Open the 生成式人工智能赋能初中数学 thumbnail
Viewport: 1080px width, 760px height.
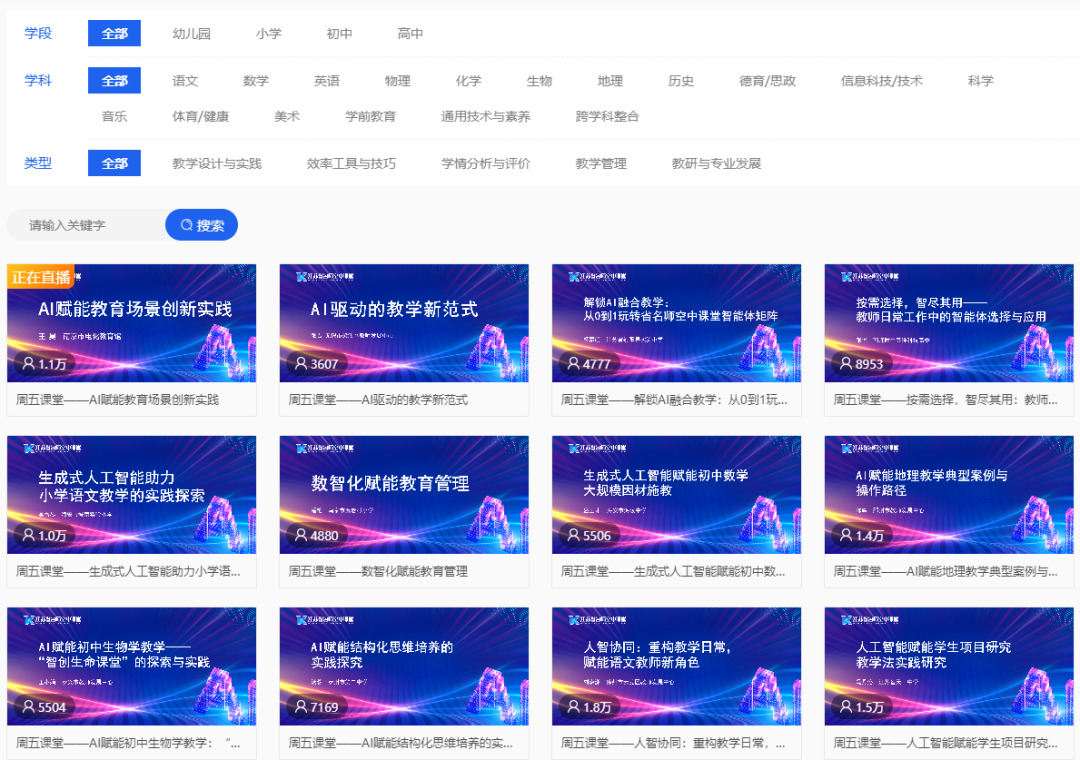pyautogui.click(x=676, y=494)
